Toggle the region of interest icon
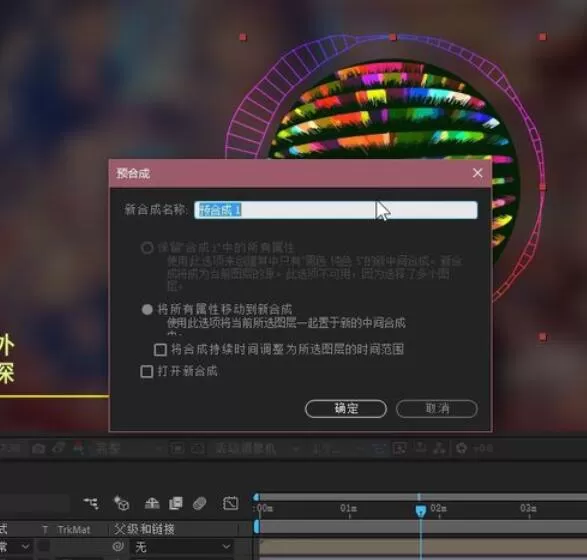The height and width of the screenshot is (560, 587). (177, 448)
